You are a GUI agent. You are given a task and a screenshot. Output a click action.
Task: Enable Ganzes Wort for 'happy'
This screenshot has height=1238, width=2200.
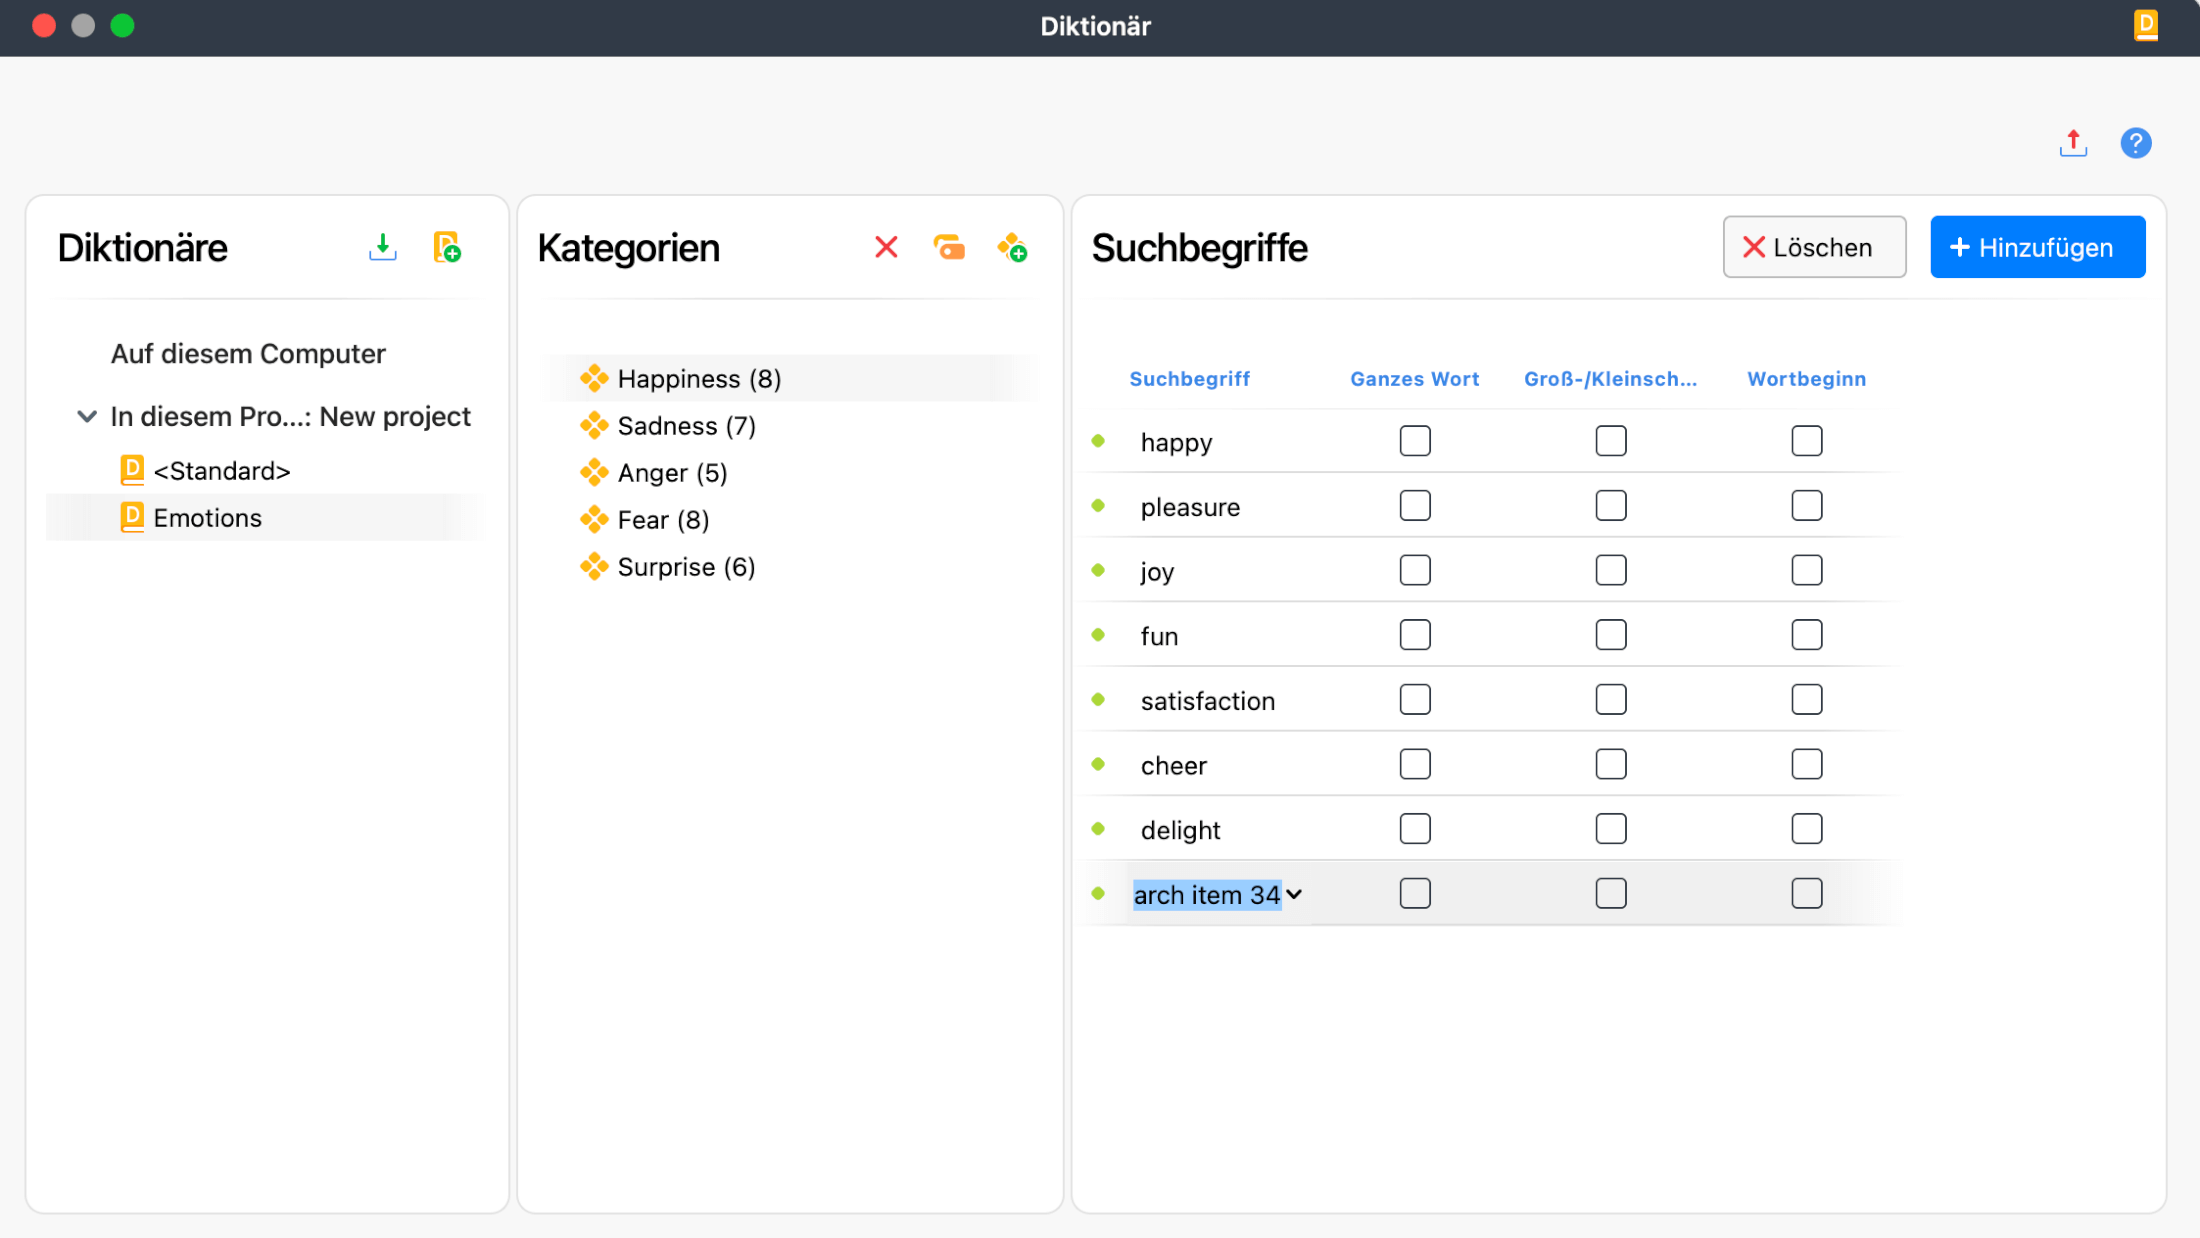click(1415, 440)
